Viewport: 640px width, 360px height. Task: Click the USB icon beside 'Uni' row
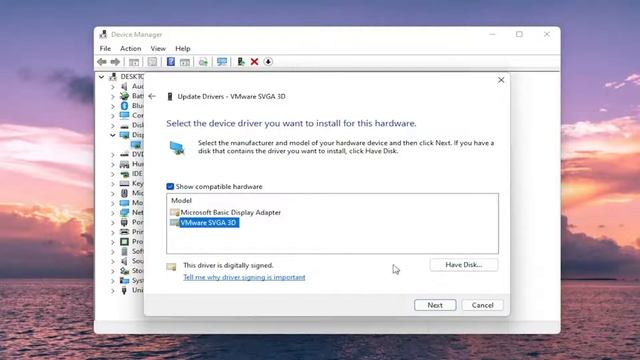[x=124, y=290]
